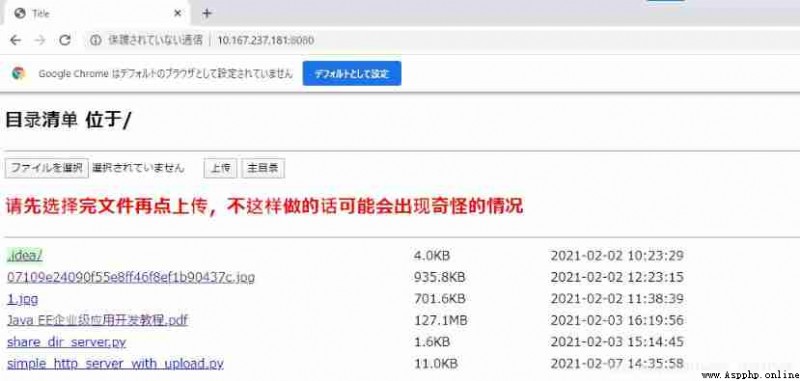This screenshot has height=381, width=800.
Task: Click the 935.8KB size value
Action: [439, 277]
